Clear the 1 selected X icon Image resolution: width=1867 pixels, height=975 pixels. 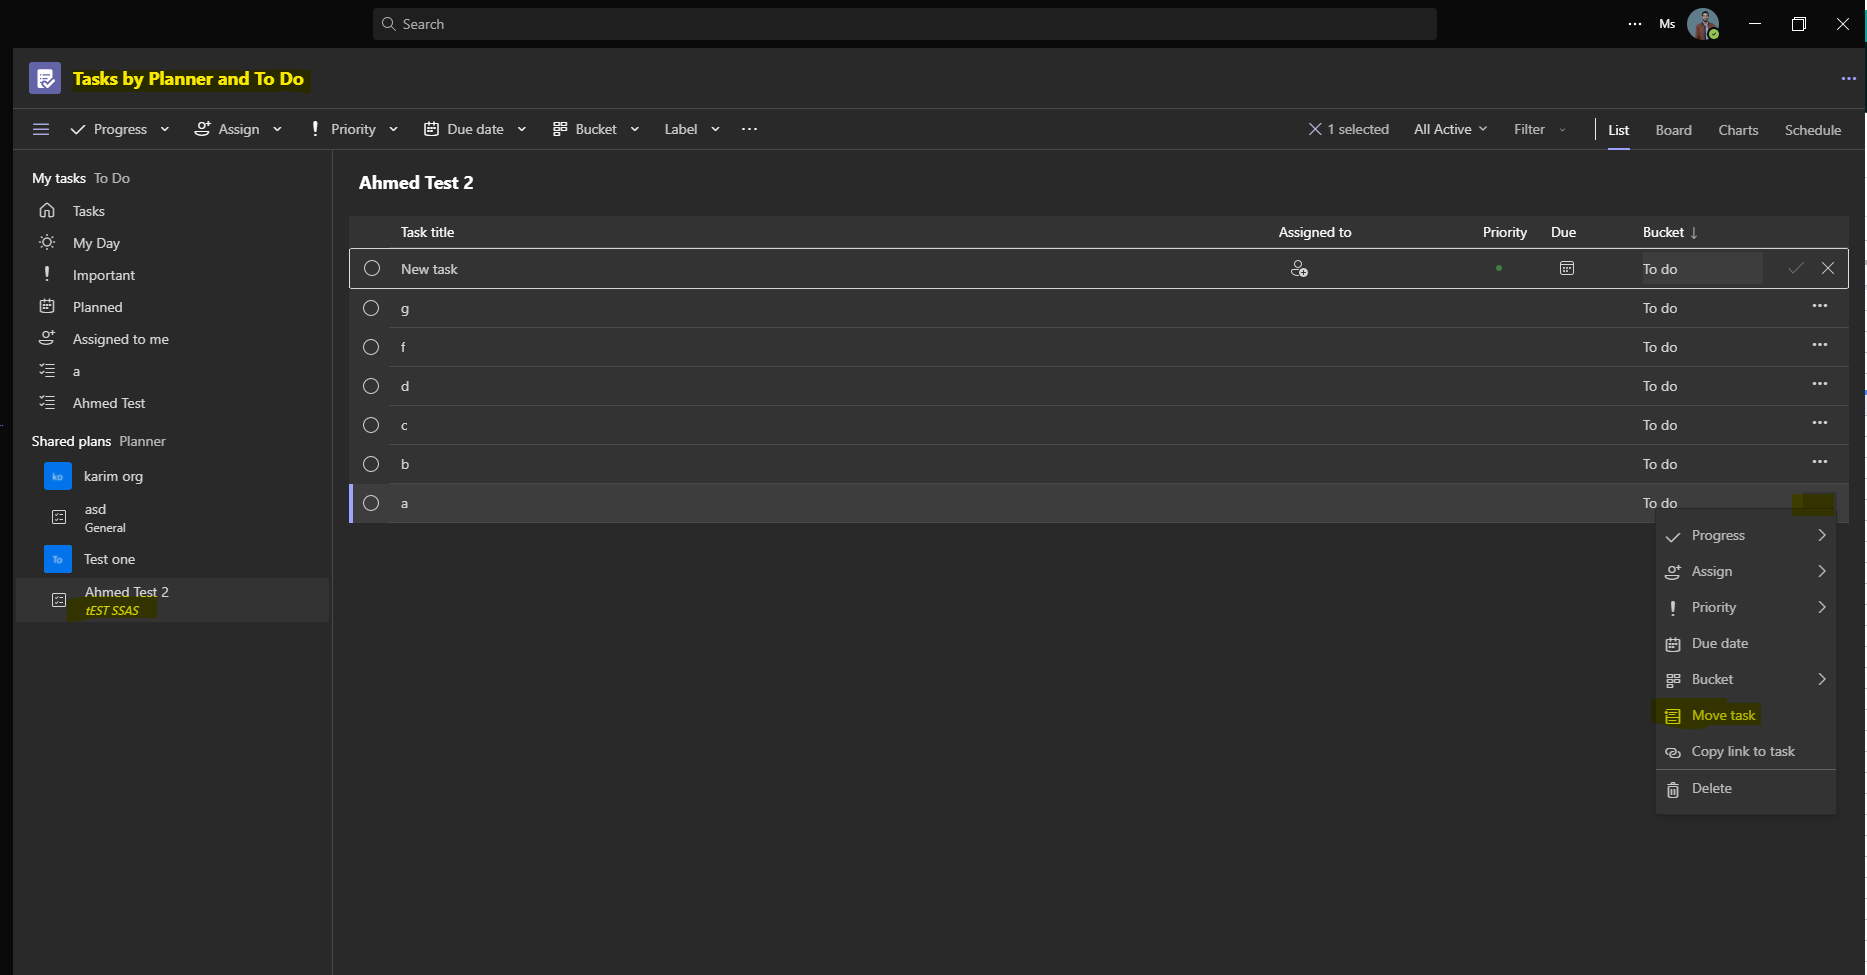pos(1315,129)
